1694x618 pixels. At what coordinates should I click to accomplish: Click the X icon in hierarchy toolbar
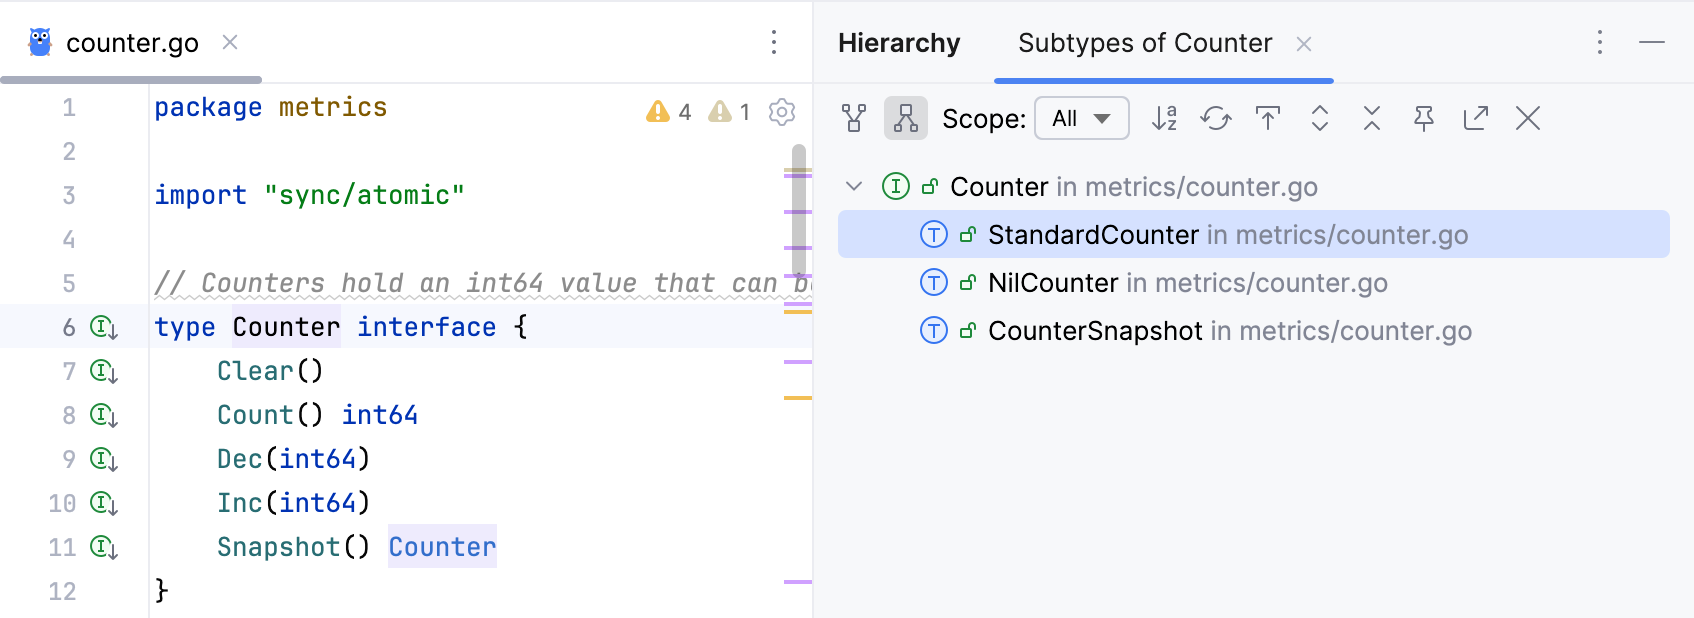[x=1528, y=119]
